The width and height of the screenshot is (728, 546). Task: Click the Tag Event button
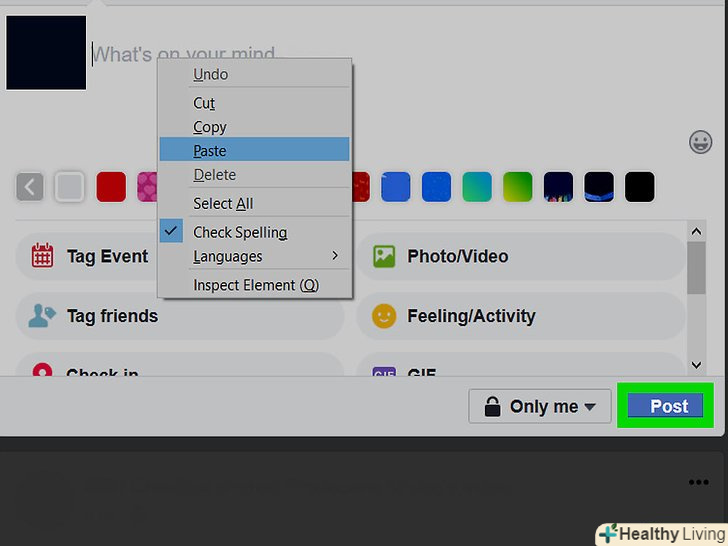107,257
